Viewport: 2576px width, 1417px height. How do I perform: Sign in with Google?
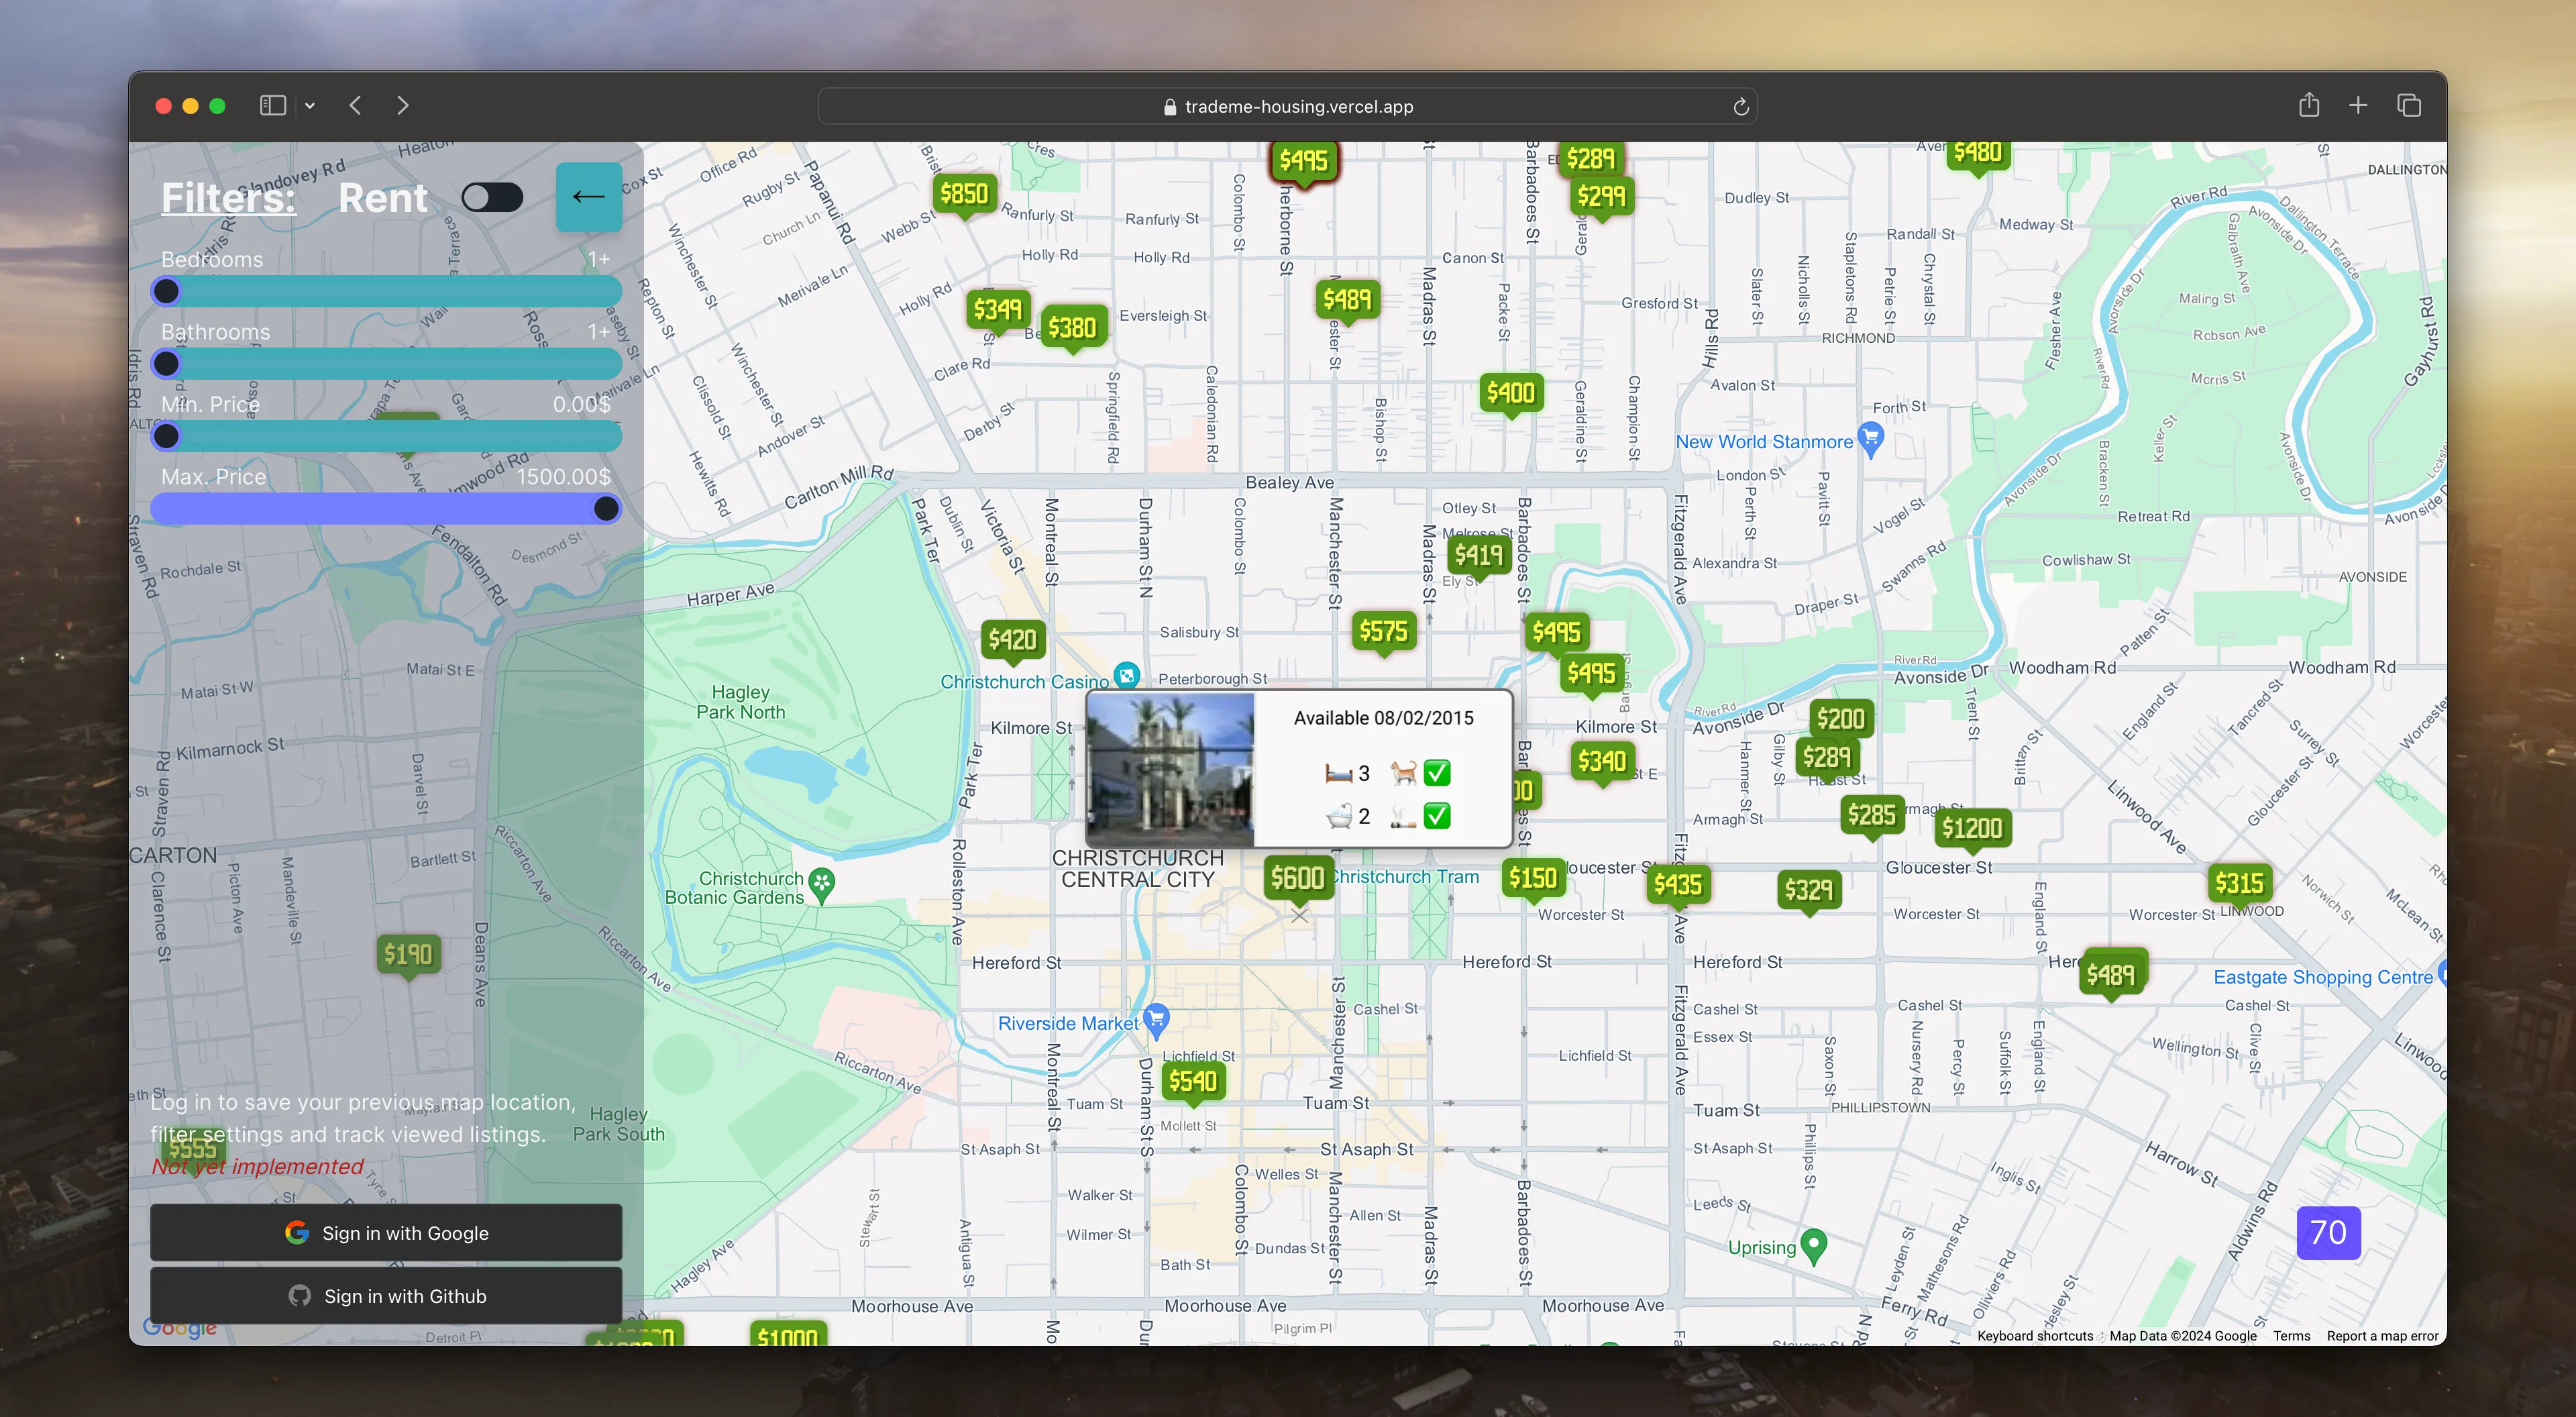[386, 1232]
